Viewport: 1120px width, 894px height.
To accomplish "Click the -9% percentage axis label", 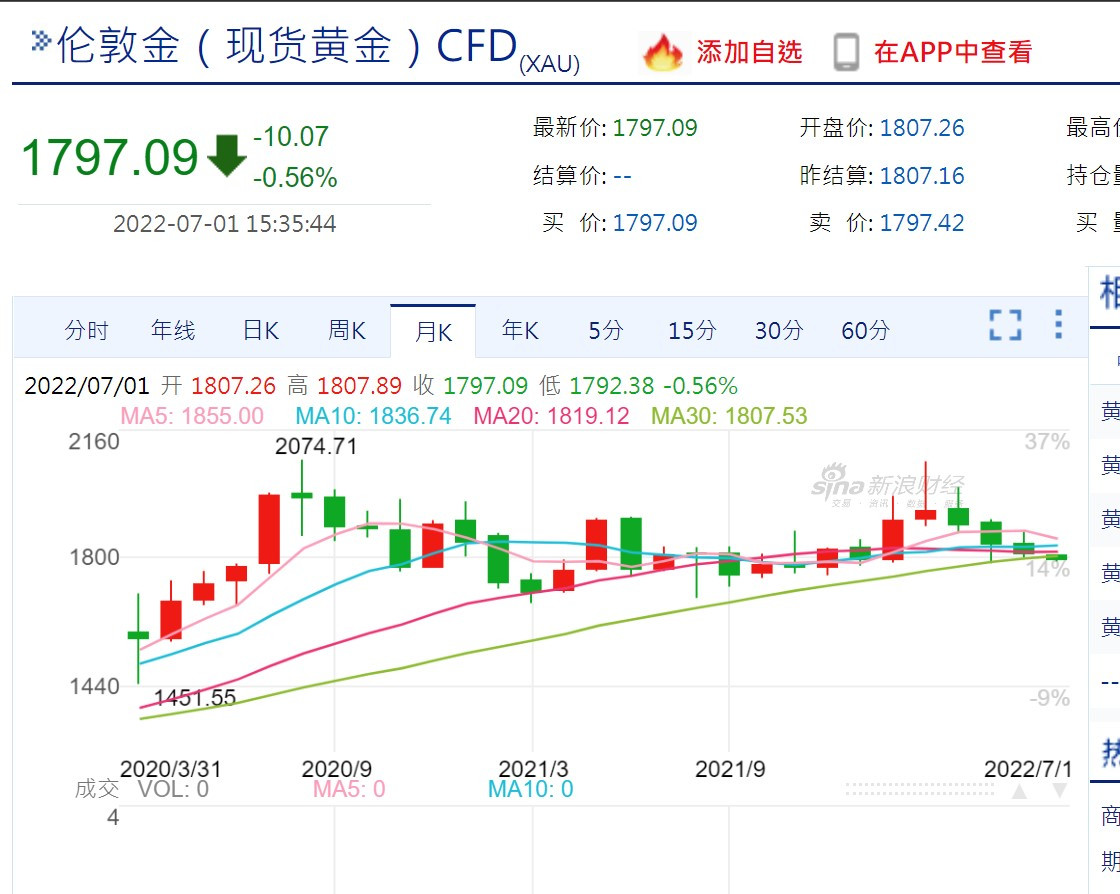I will point(1049,698).
